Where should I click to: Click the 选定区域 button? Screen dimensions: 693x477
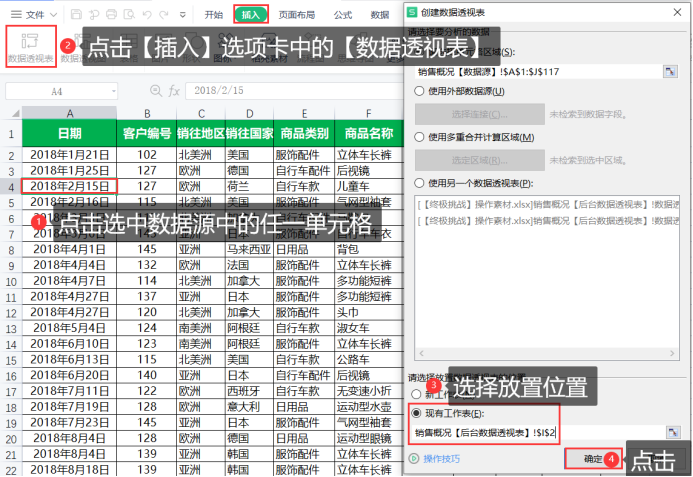click(x=480, y=160)
